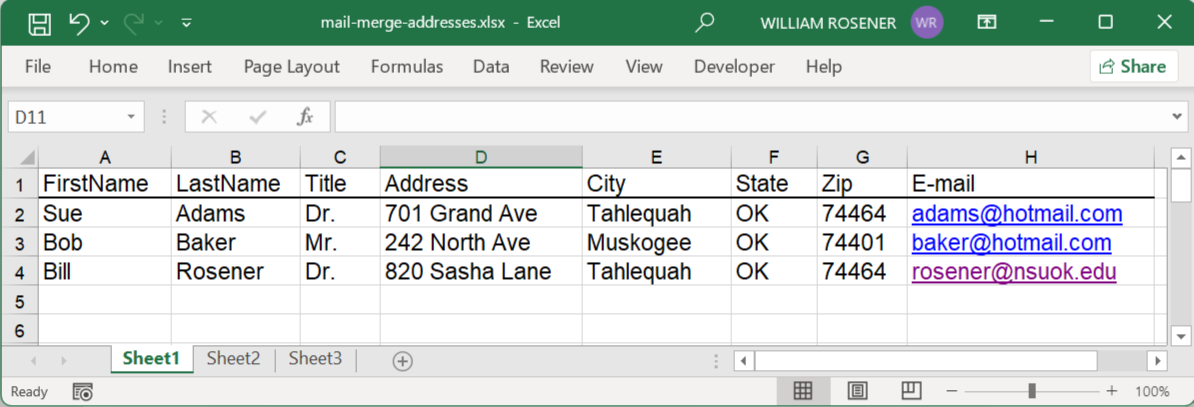Click the Save icon in title bar
The height and width of the screenshot is (407, 1194).
click(39, 22)
